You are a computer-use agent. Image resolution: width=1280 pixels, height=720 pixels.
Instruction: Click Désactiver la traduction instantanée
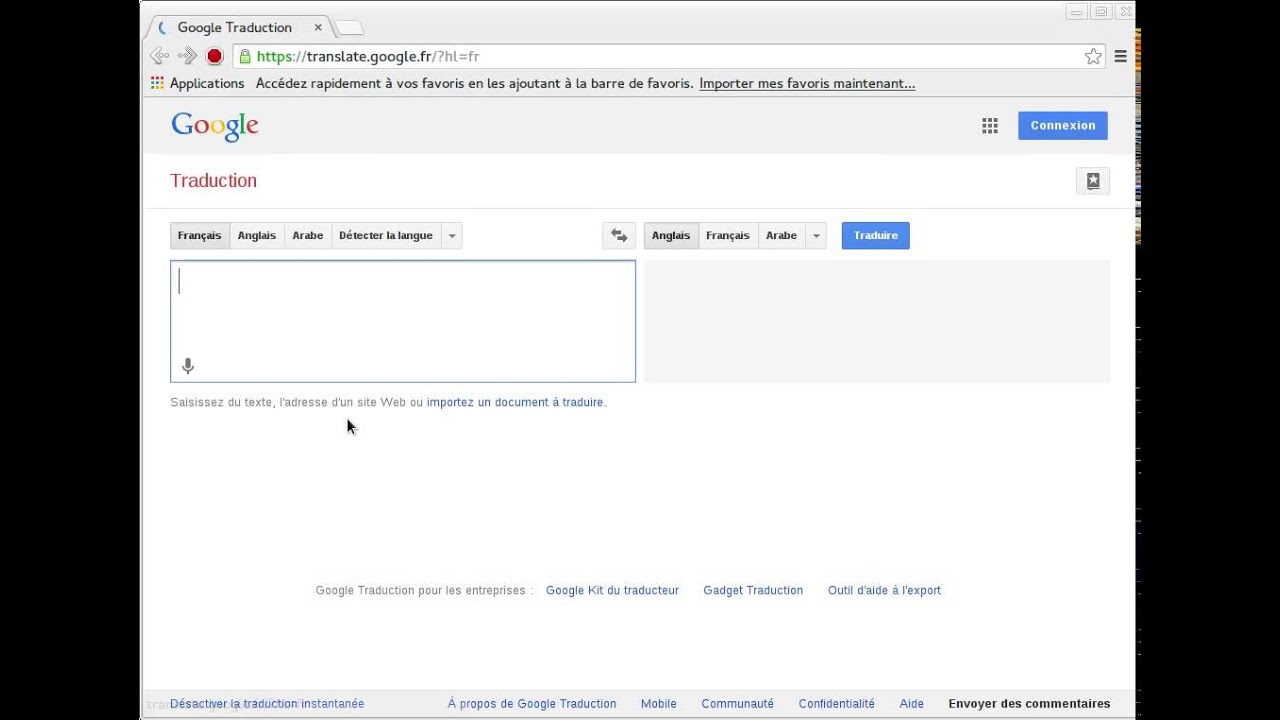pos(267,703)
